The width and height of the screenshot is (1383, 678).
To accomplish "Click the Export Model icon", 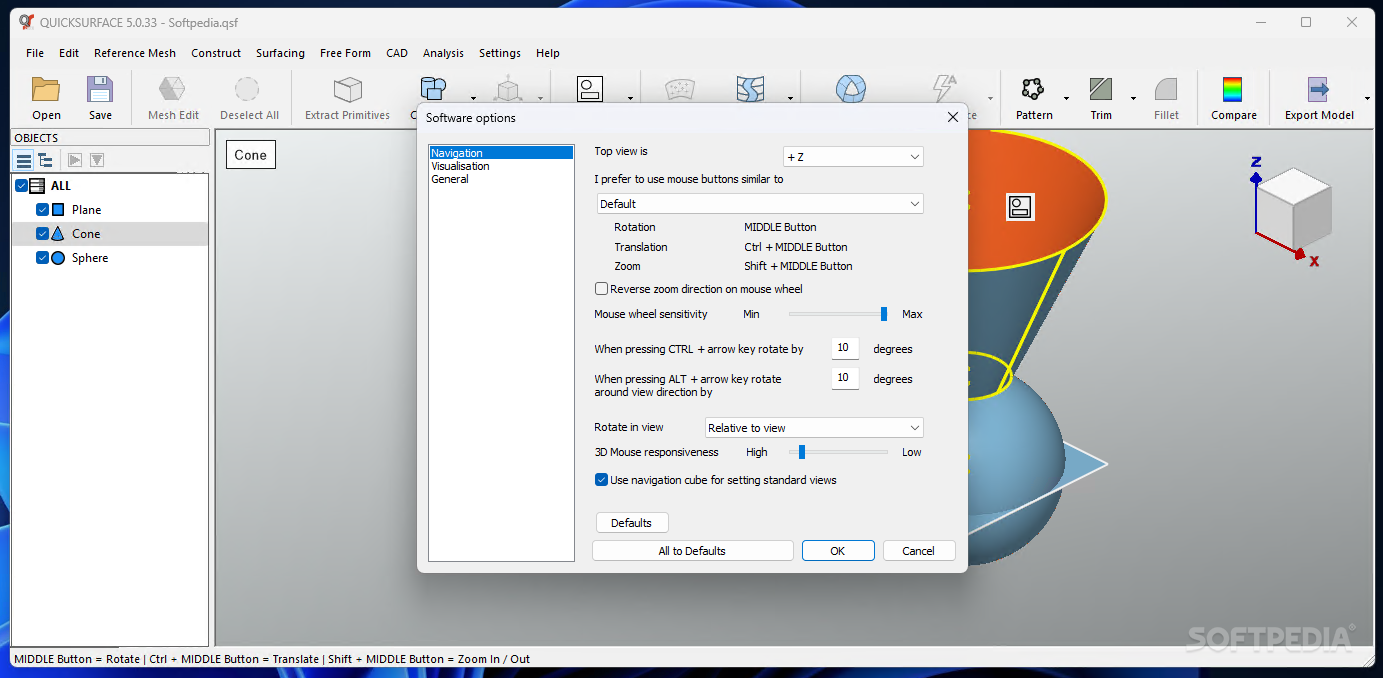I will (x=1319, y=90).
